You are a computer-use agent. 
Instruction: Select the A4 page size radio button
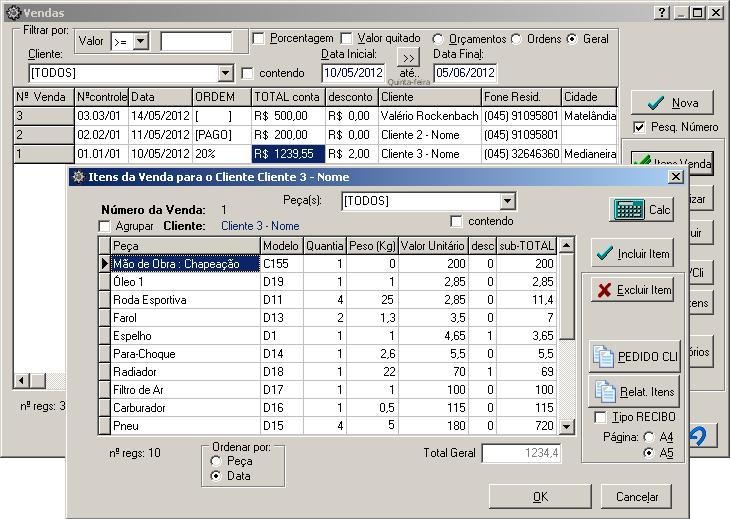click(650, 437)
